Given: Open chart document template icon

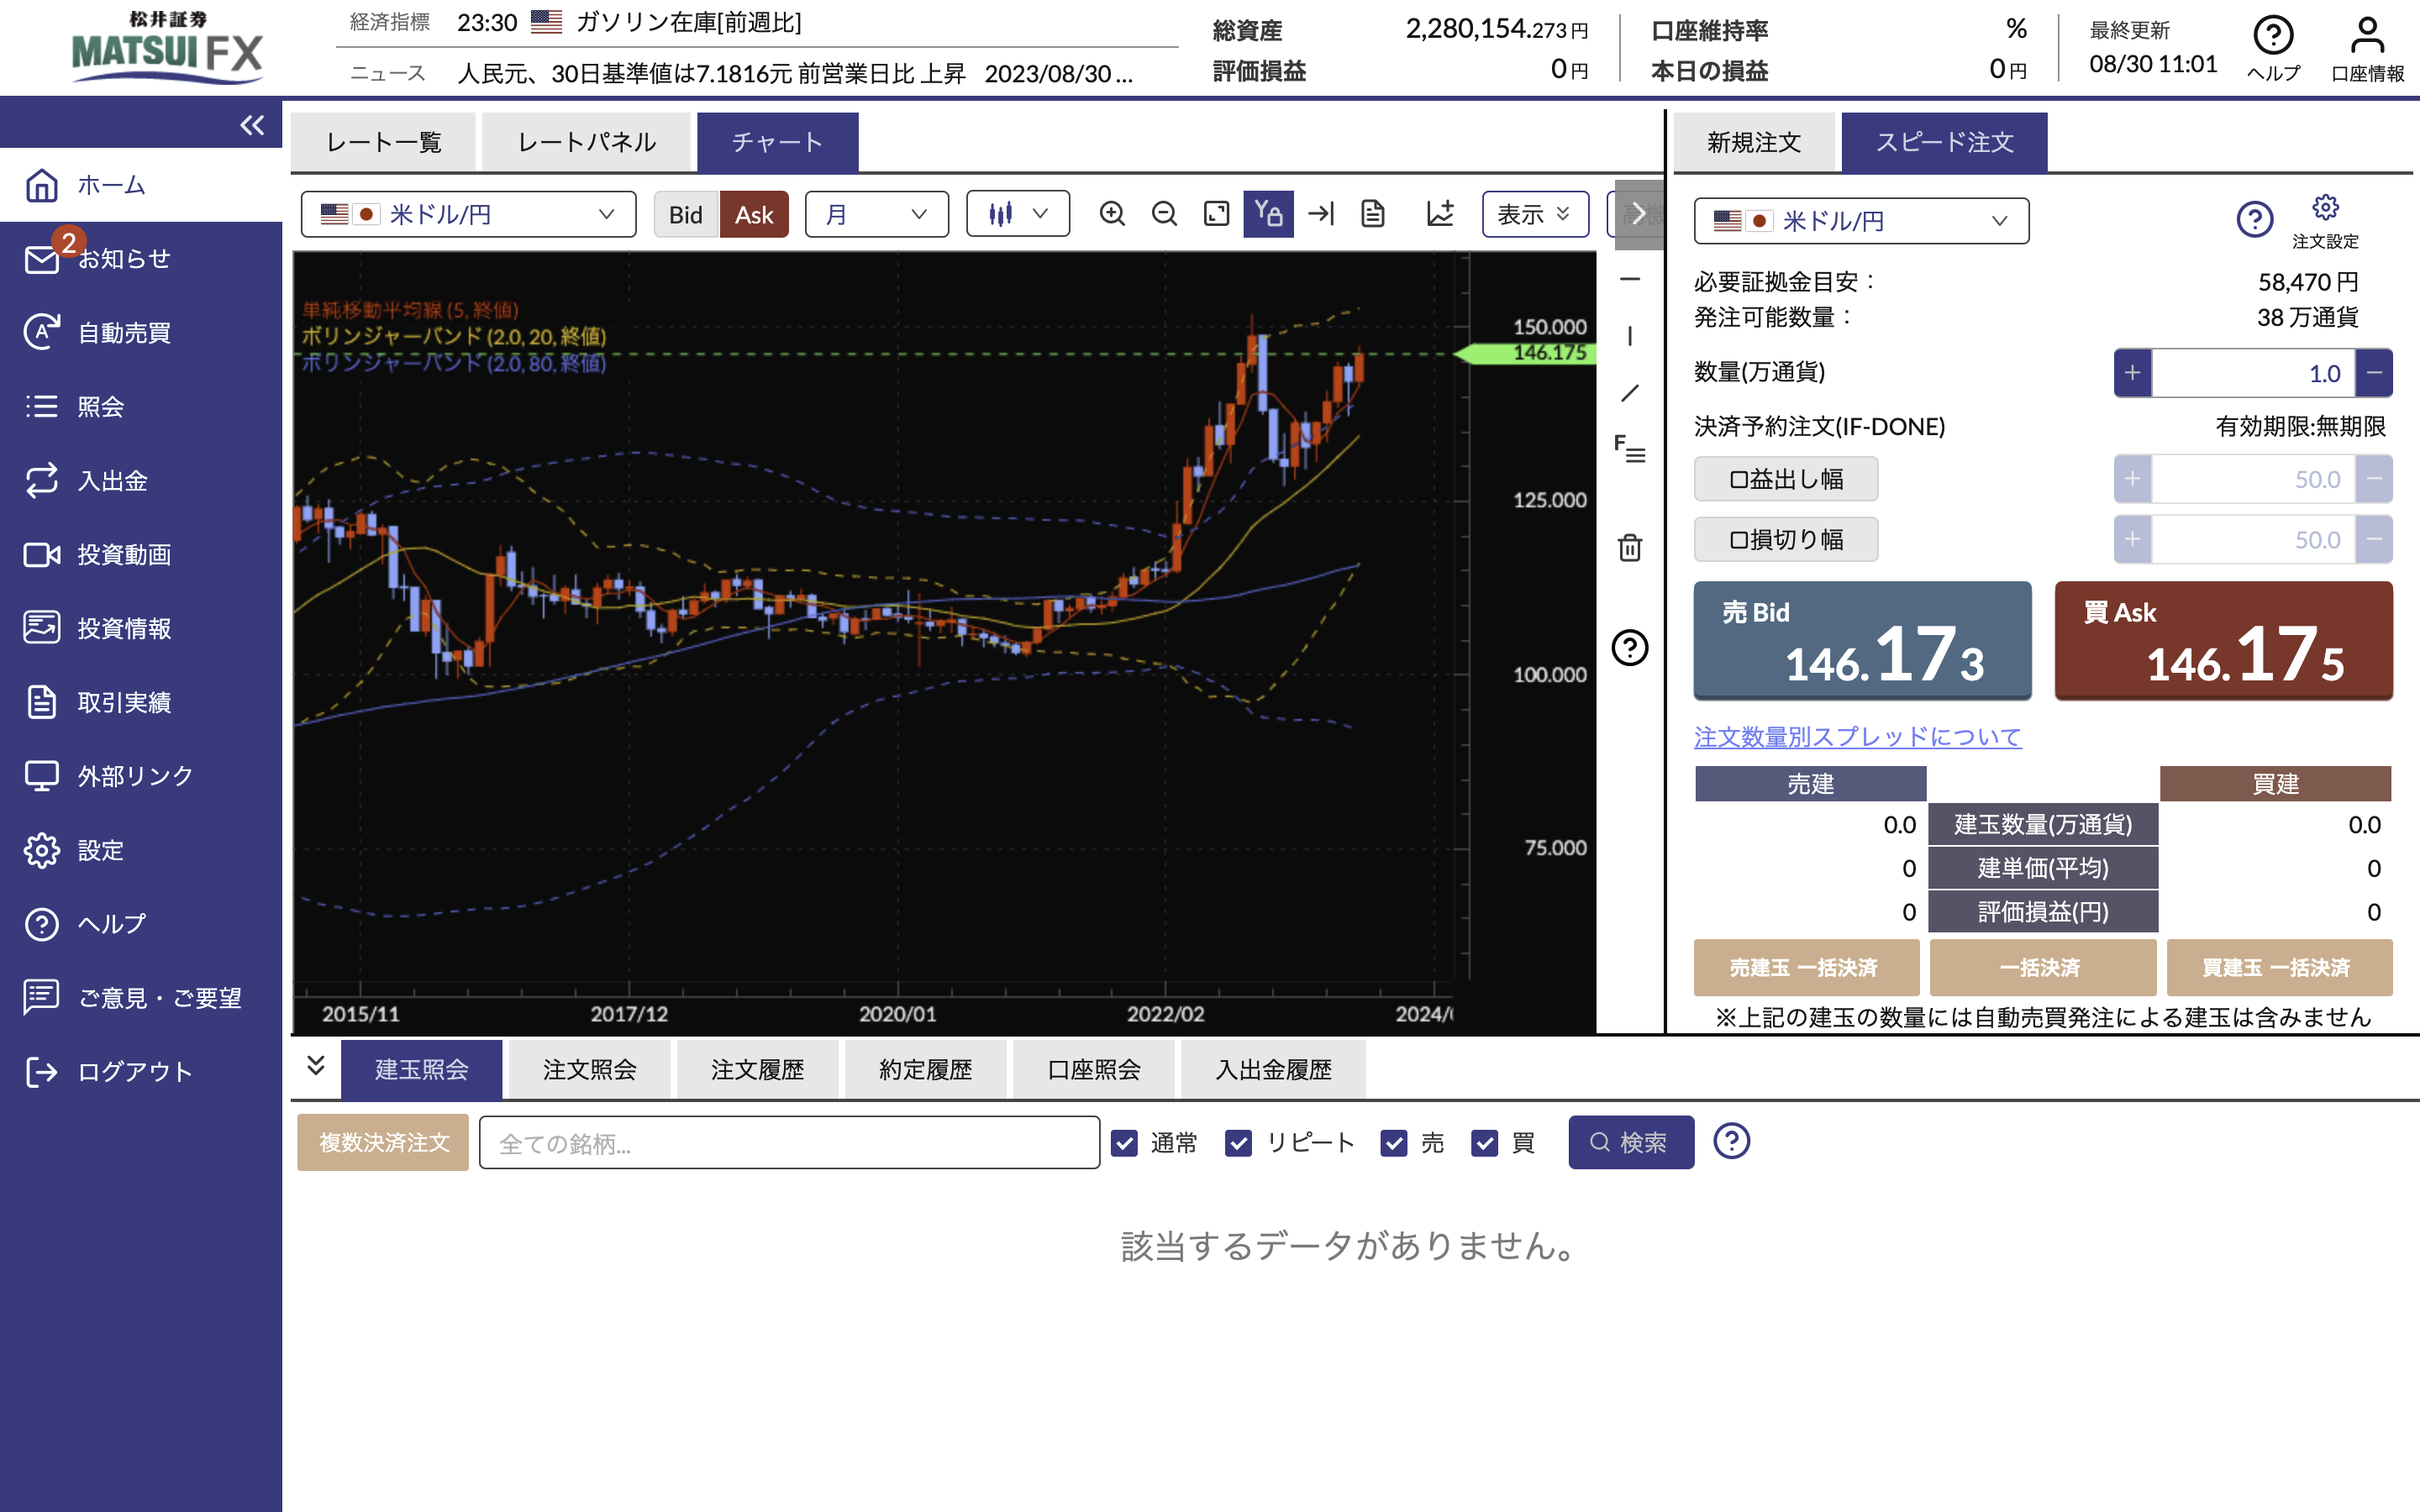Looking at the screenshot, I should tap(1373, 214).
